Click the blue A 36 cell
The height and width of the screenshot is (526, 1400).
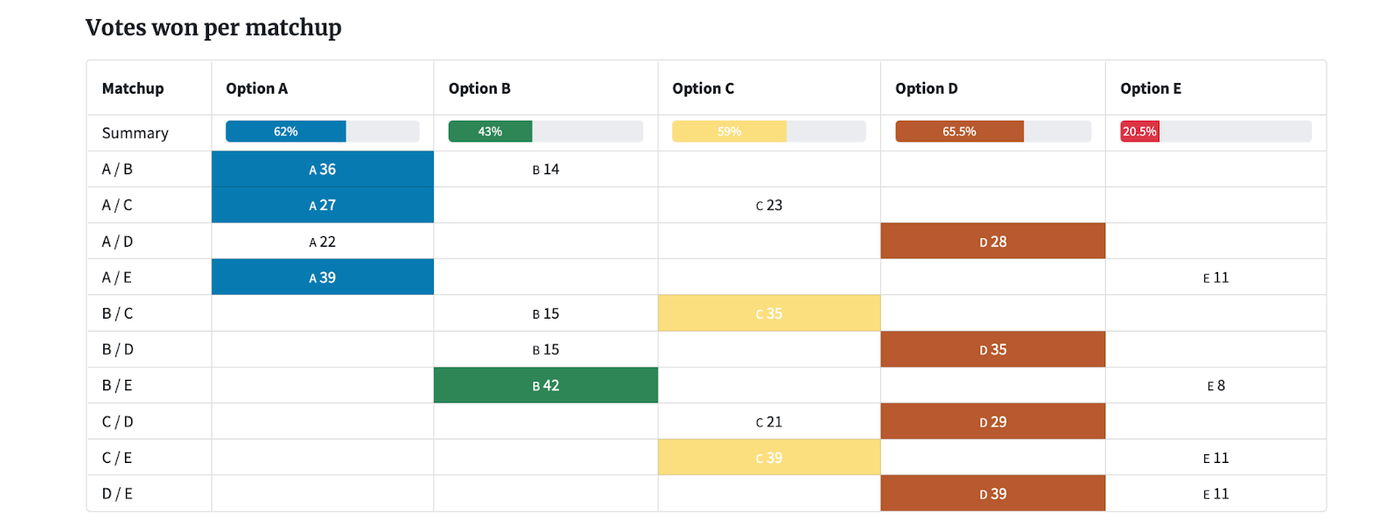(323, 169)
